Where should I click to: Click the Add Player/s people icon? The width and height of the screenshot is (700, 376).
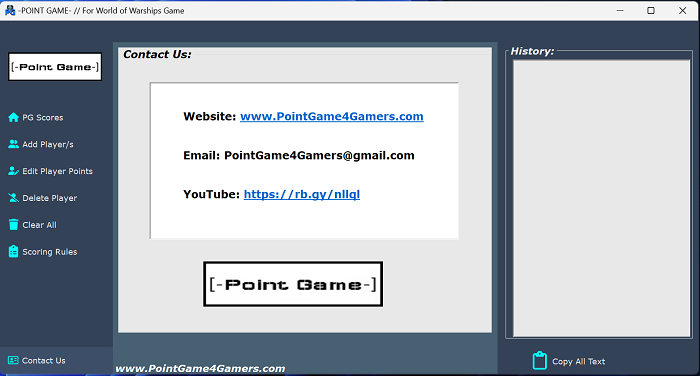[x=13, y=144]
